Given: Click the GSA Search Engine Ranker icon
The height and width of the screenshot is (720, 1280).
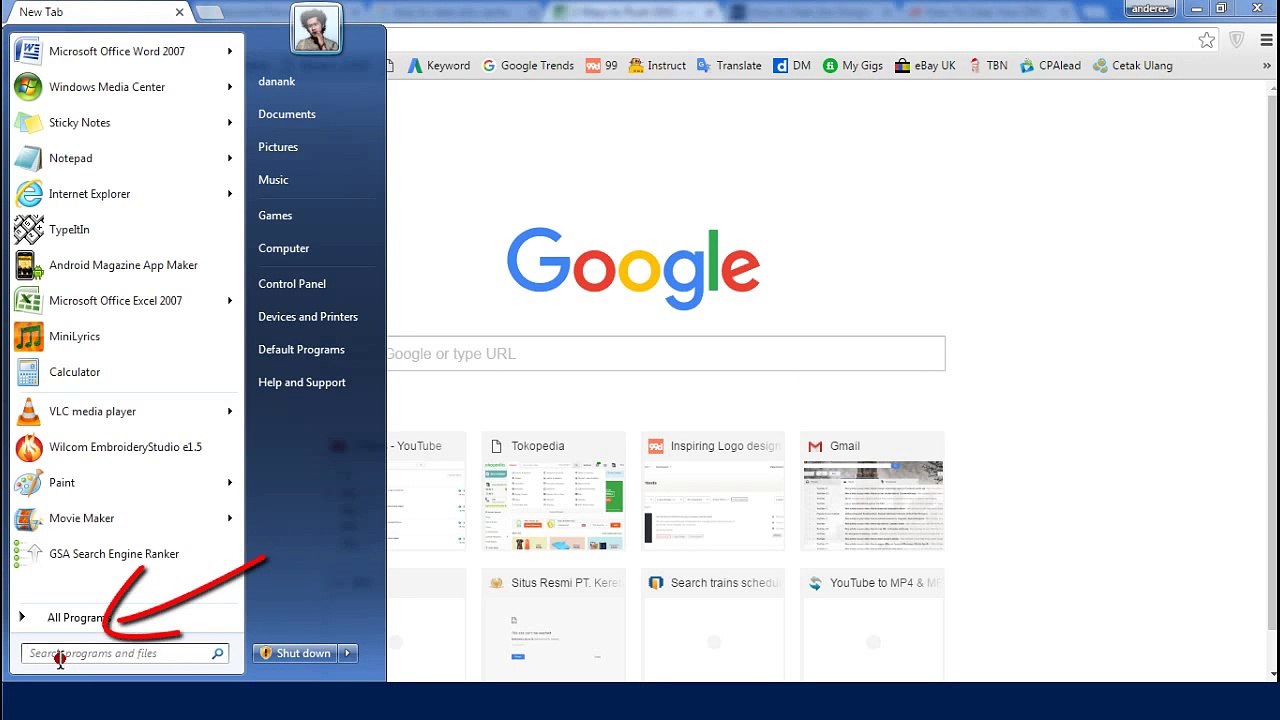Looking at the screenshot, I should coord(28,554).
